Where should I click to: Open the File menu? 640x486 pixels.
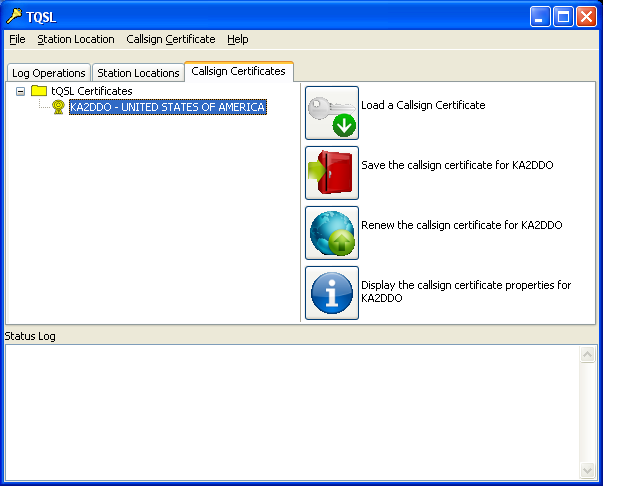point(17,39)
